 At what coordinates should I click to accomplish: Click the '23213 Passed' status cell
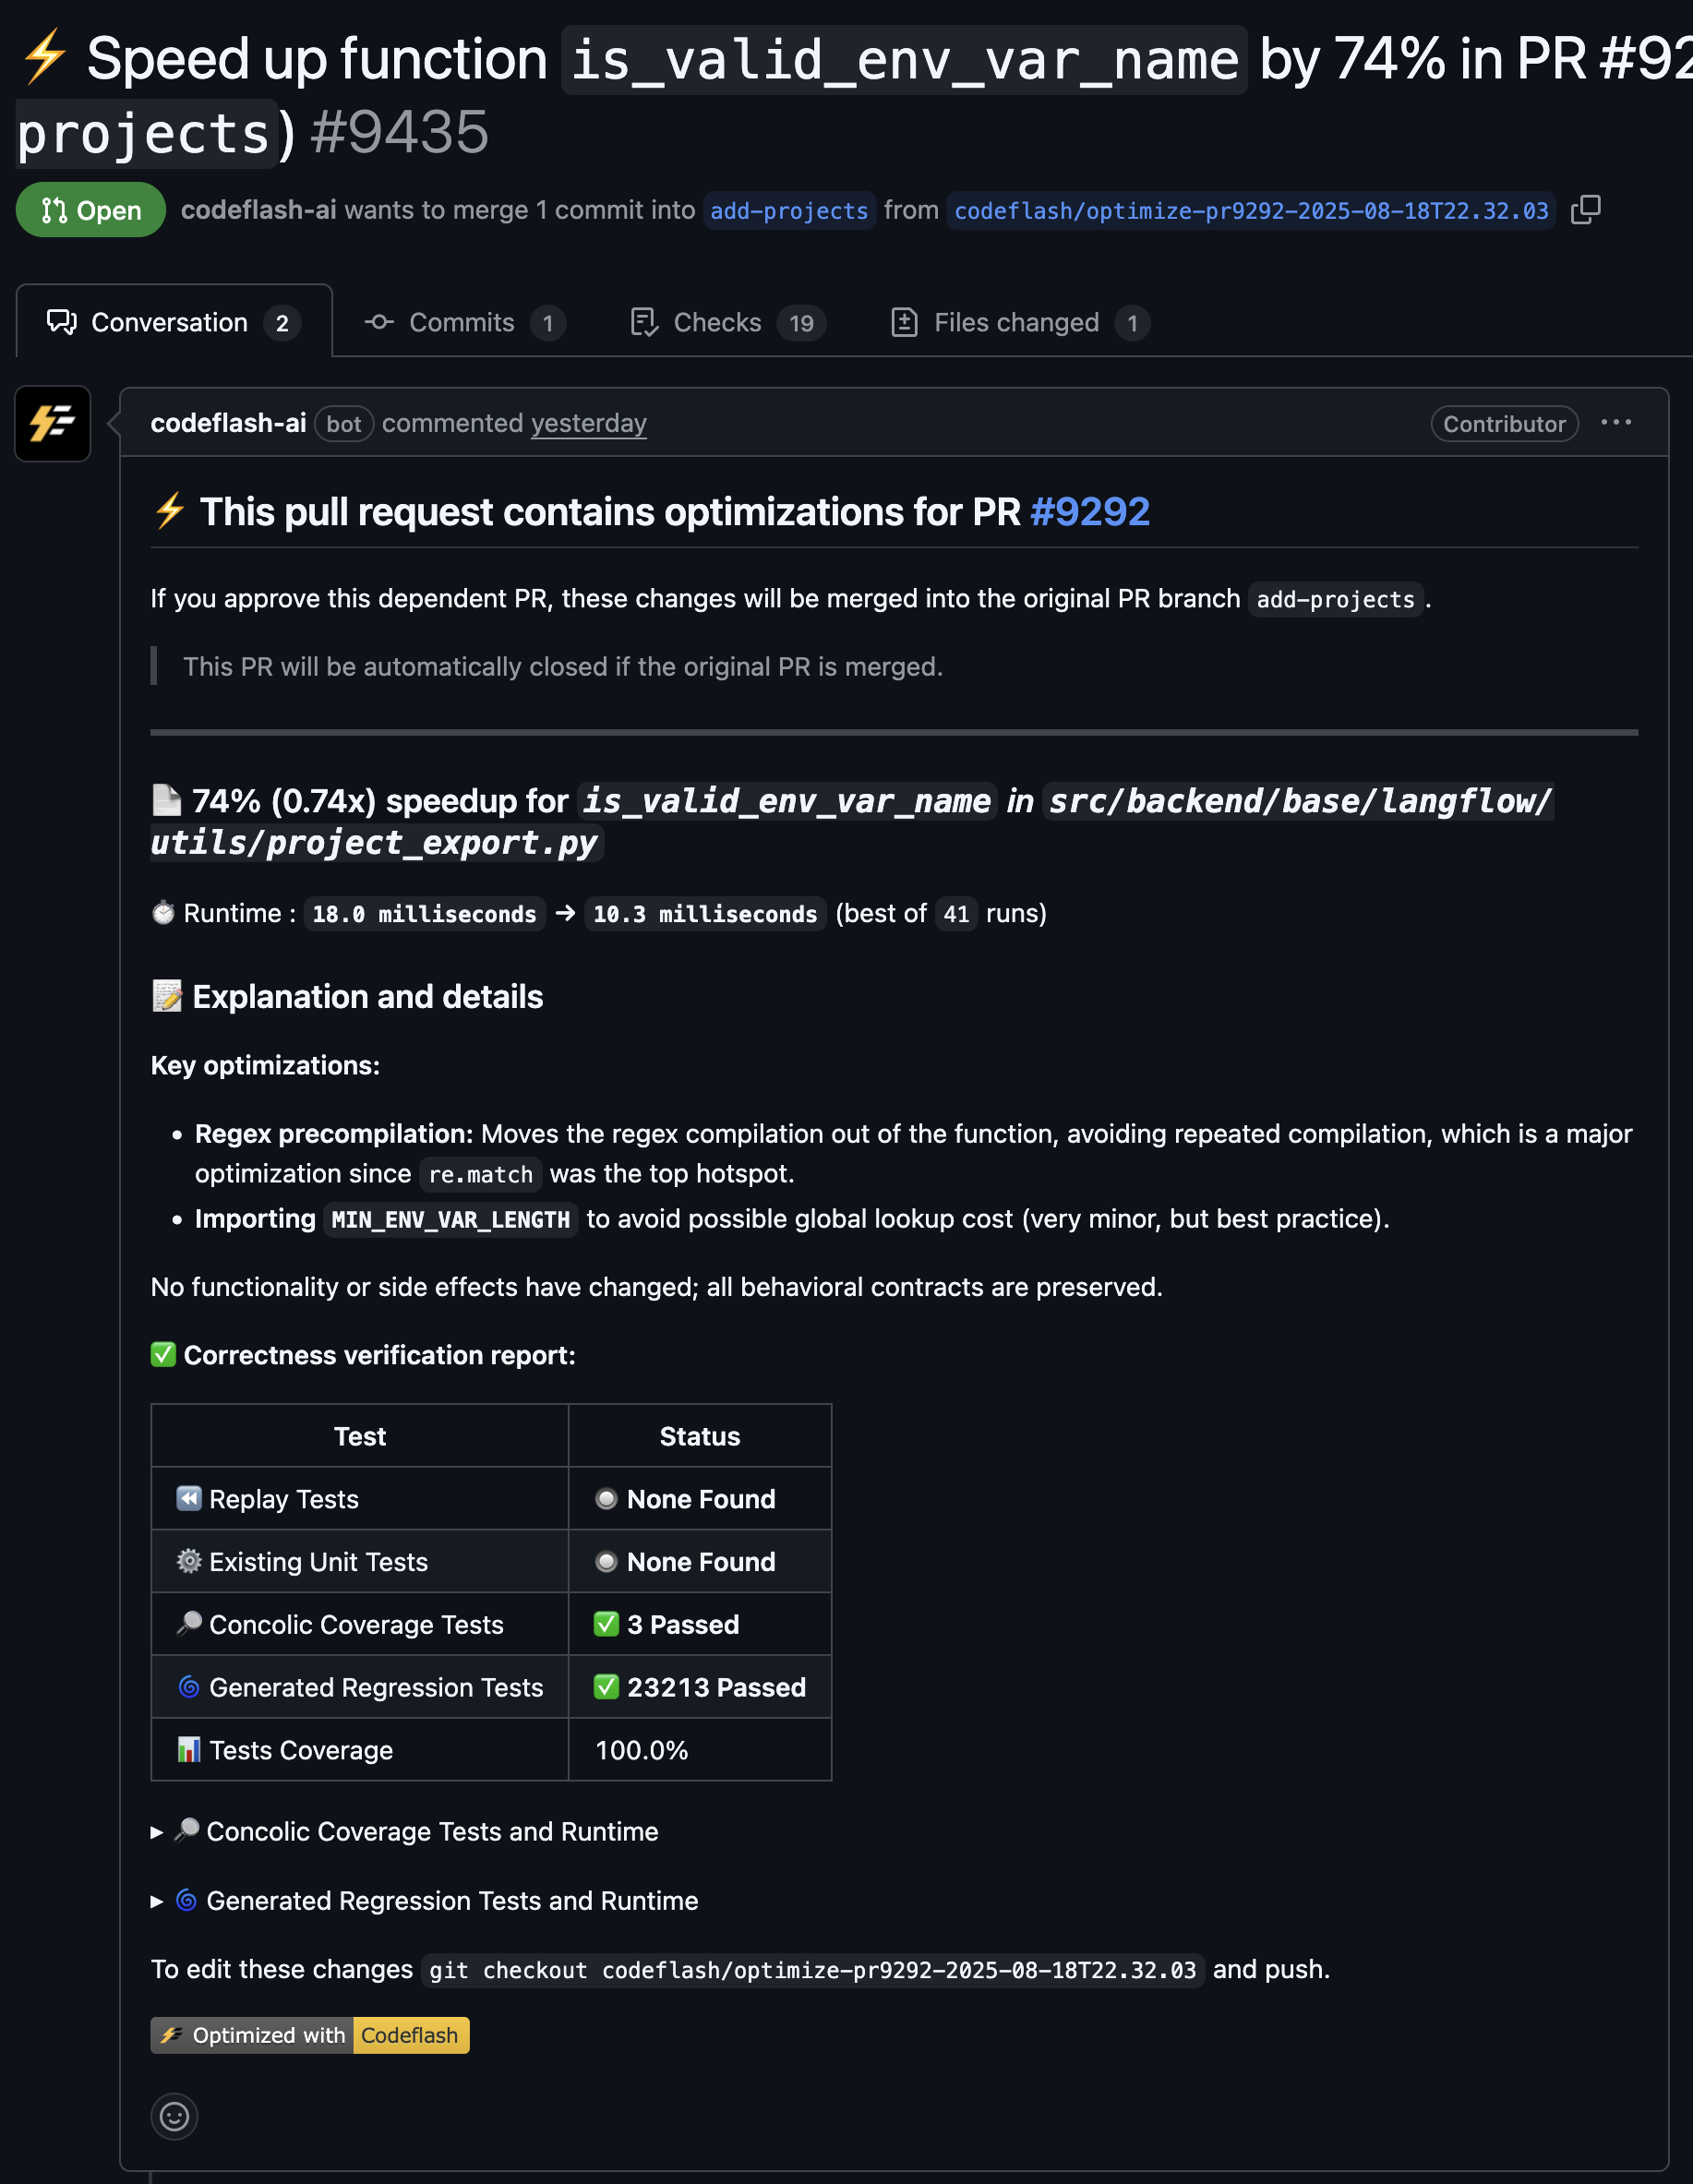[x=700, y=1687]
